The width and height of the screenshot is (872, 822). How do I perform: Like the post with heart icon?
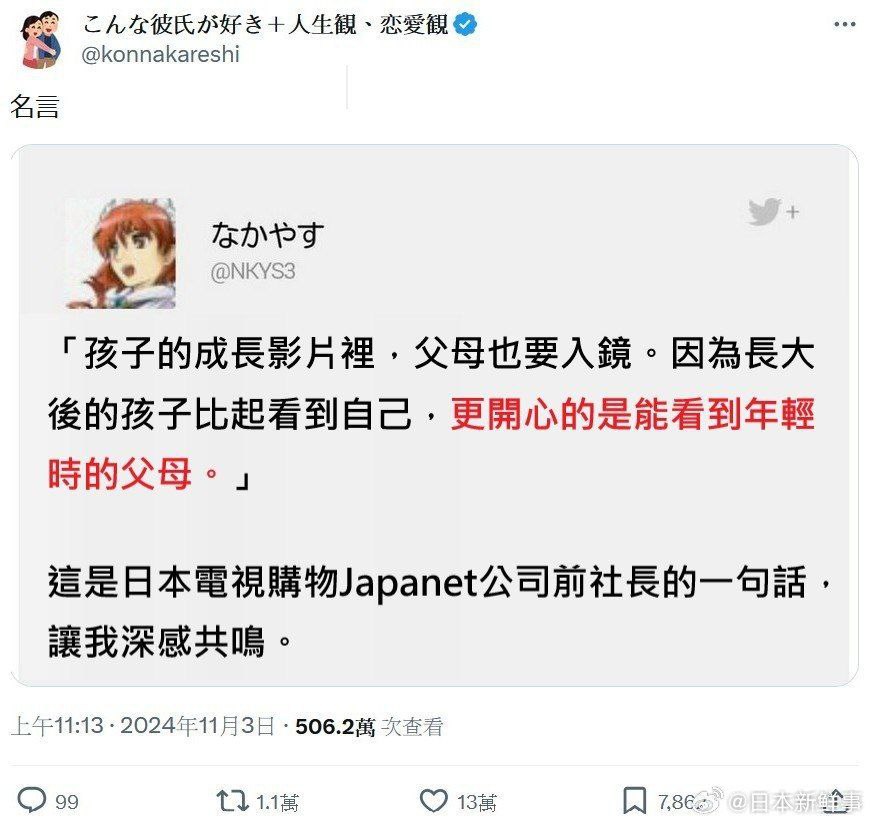[433, 801]
